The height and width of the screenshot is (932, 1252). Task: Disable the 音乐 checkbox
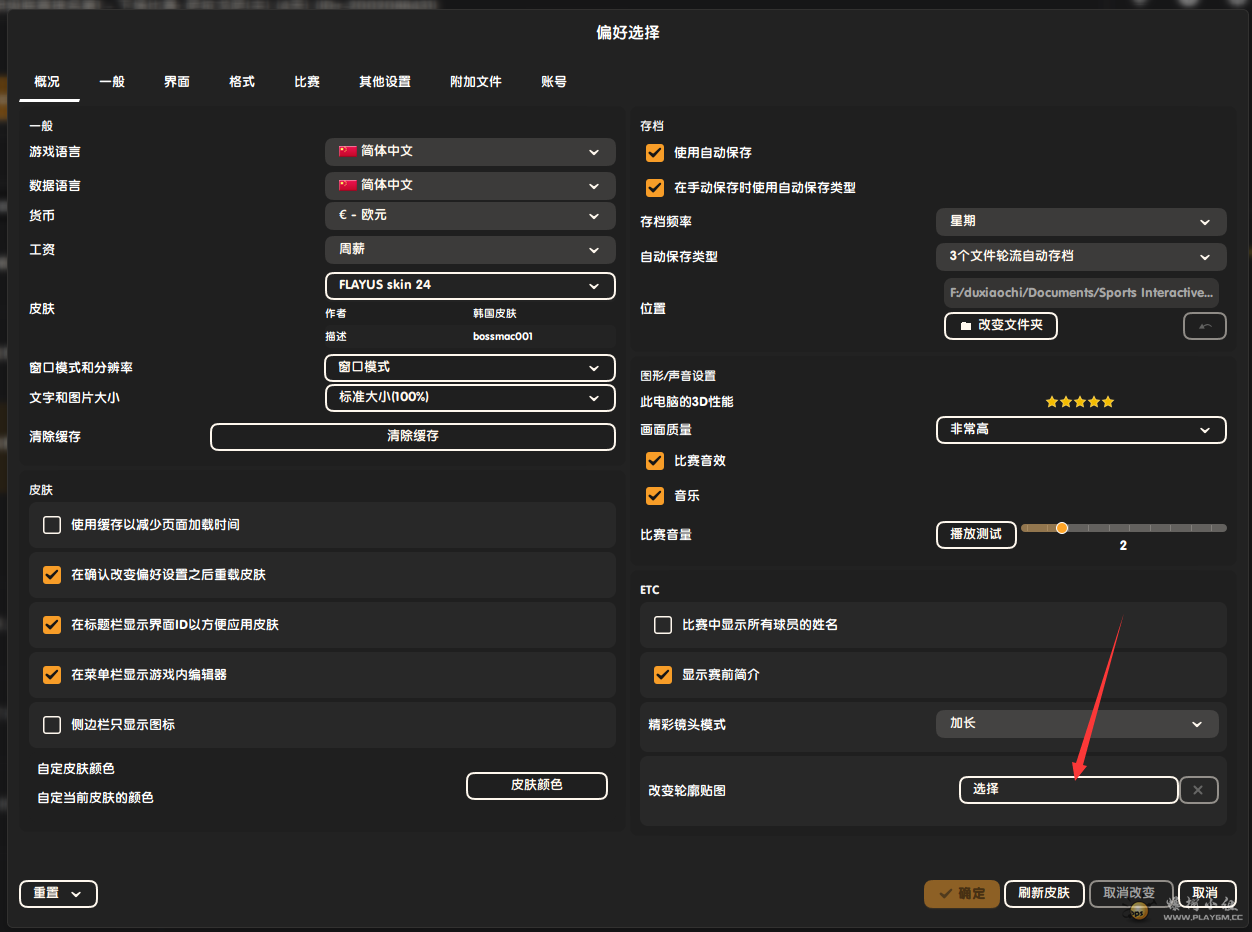click(655, 496)
